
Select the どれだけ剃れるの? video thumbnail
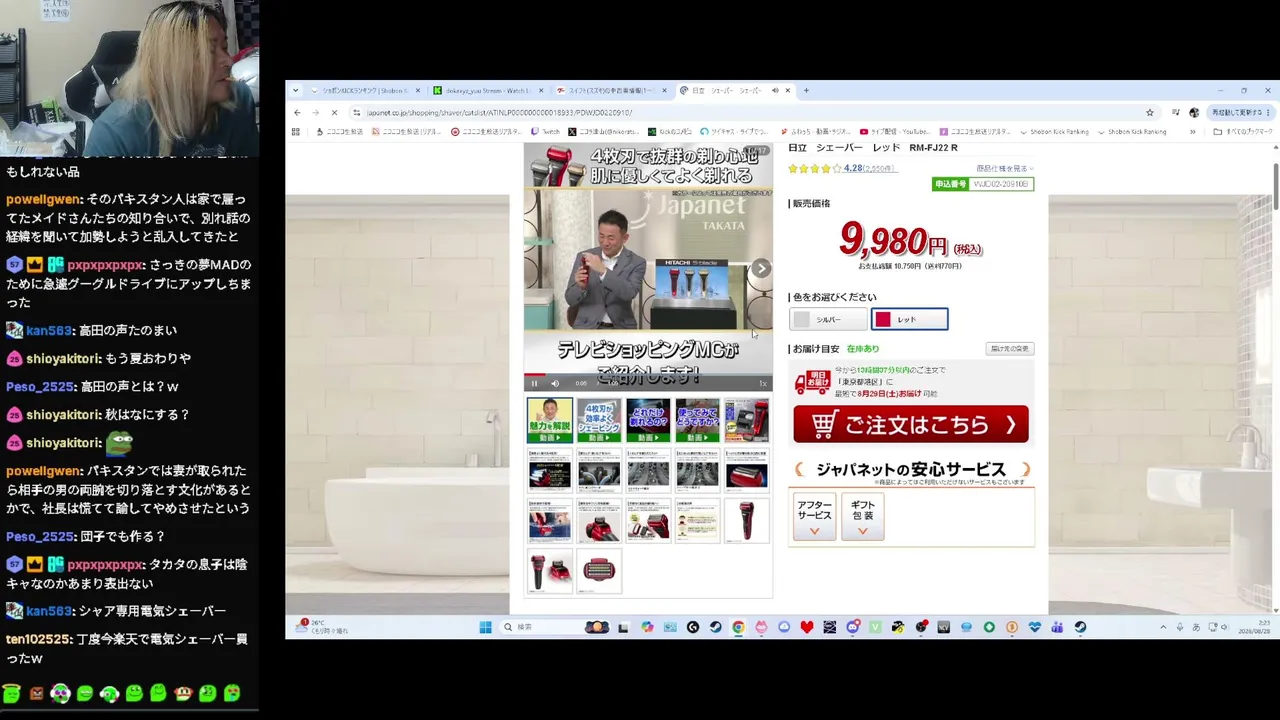click(x=648, y=420)
